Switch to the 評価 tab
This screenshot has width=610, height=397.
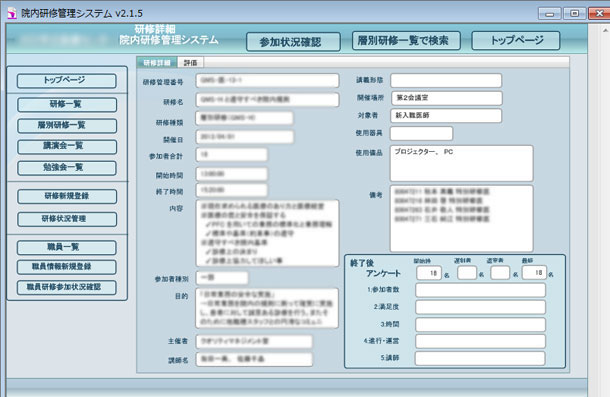[190, 63]
